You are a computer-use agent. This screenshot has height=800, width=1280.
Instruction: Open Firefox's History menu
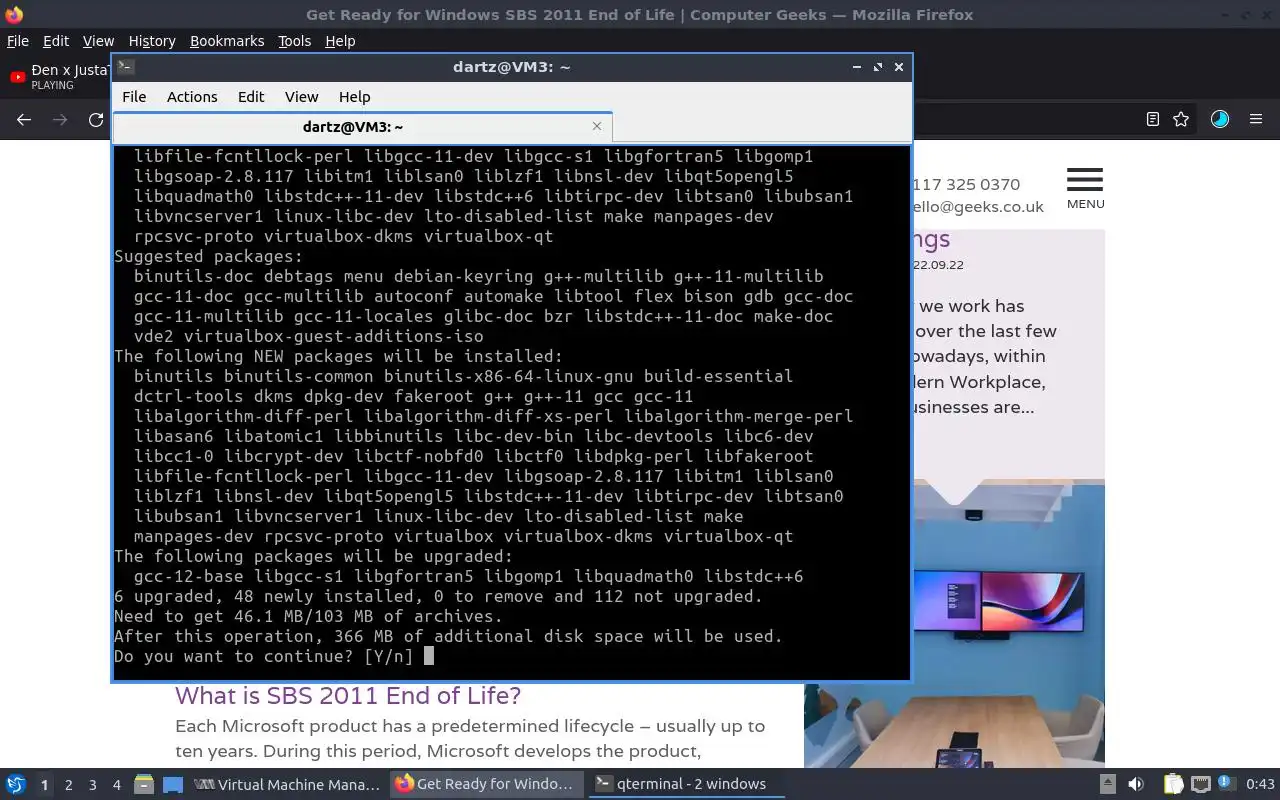tap(152, 41)
